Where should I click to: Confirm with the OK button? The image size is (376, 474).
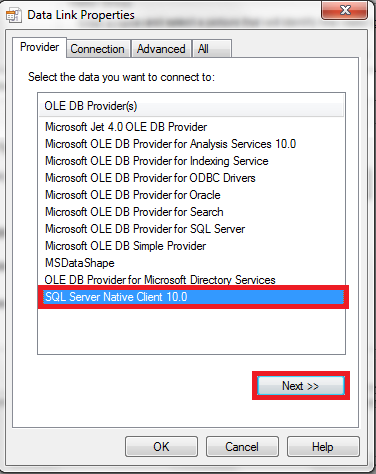pos(161,447)
